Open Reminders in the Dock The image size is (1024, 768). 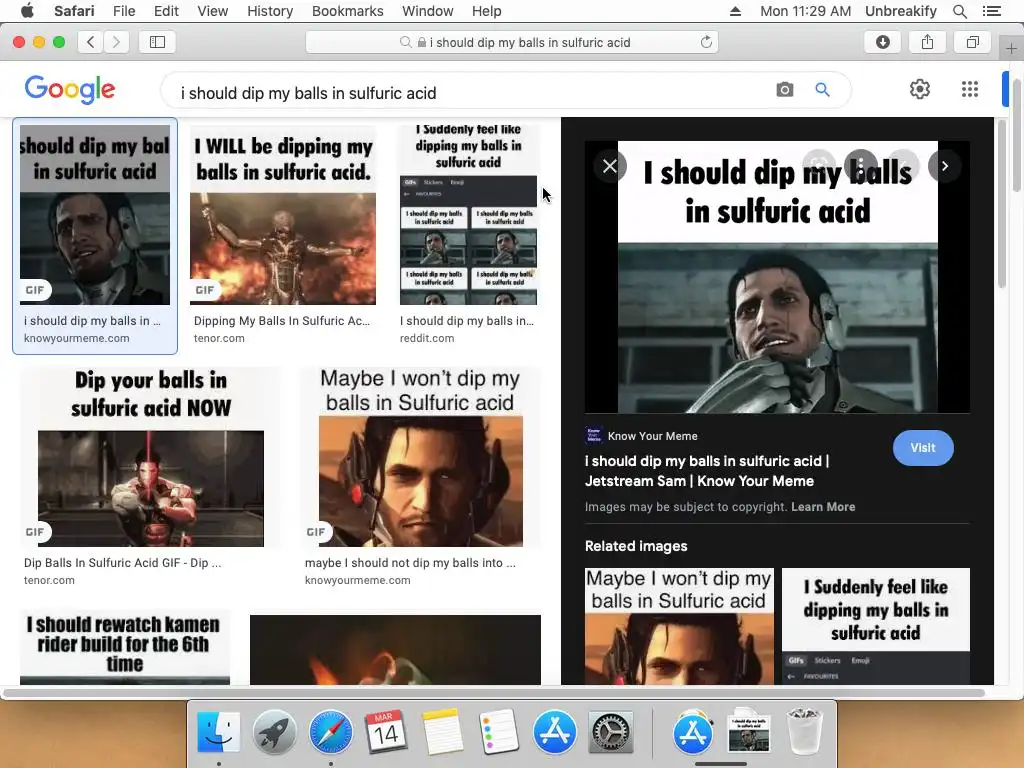tap(499, 732)
